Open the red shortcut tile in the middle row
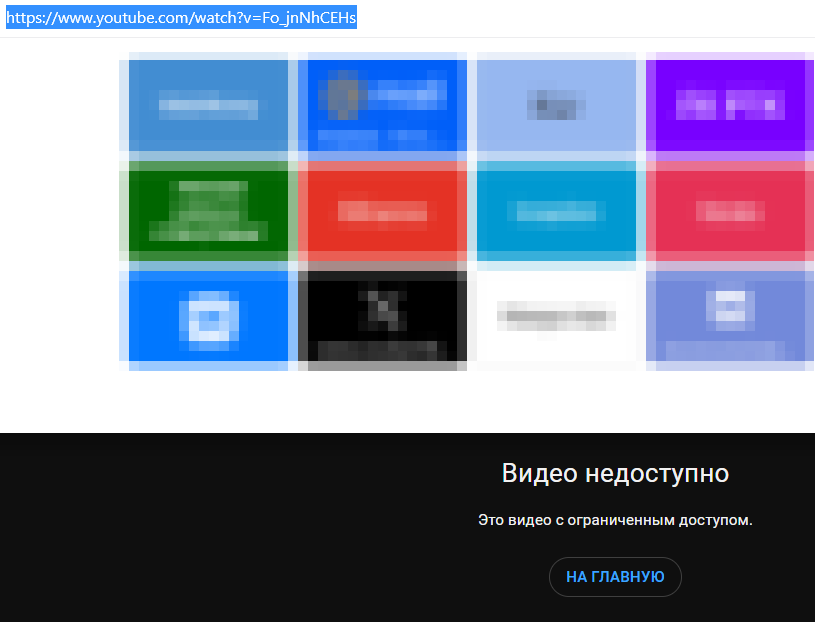The height and width of the screenshot is (622, 815). [x=383, y=212]
